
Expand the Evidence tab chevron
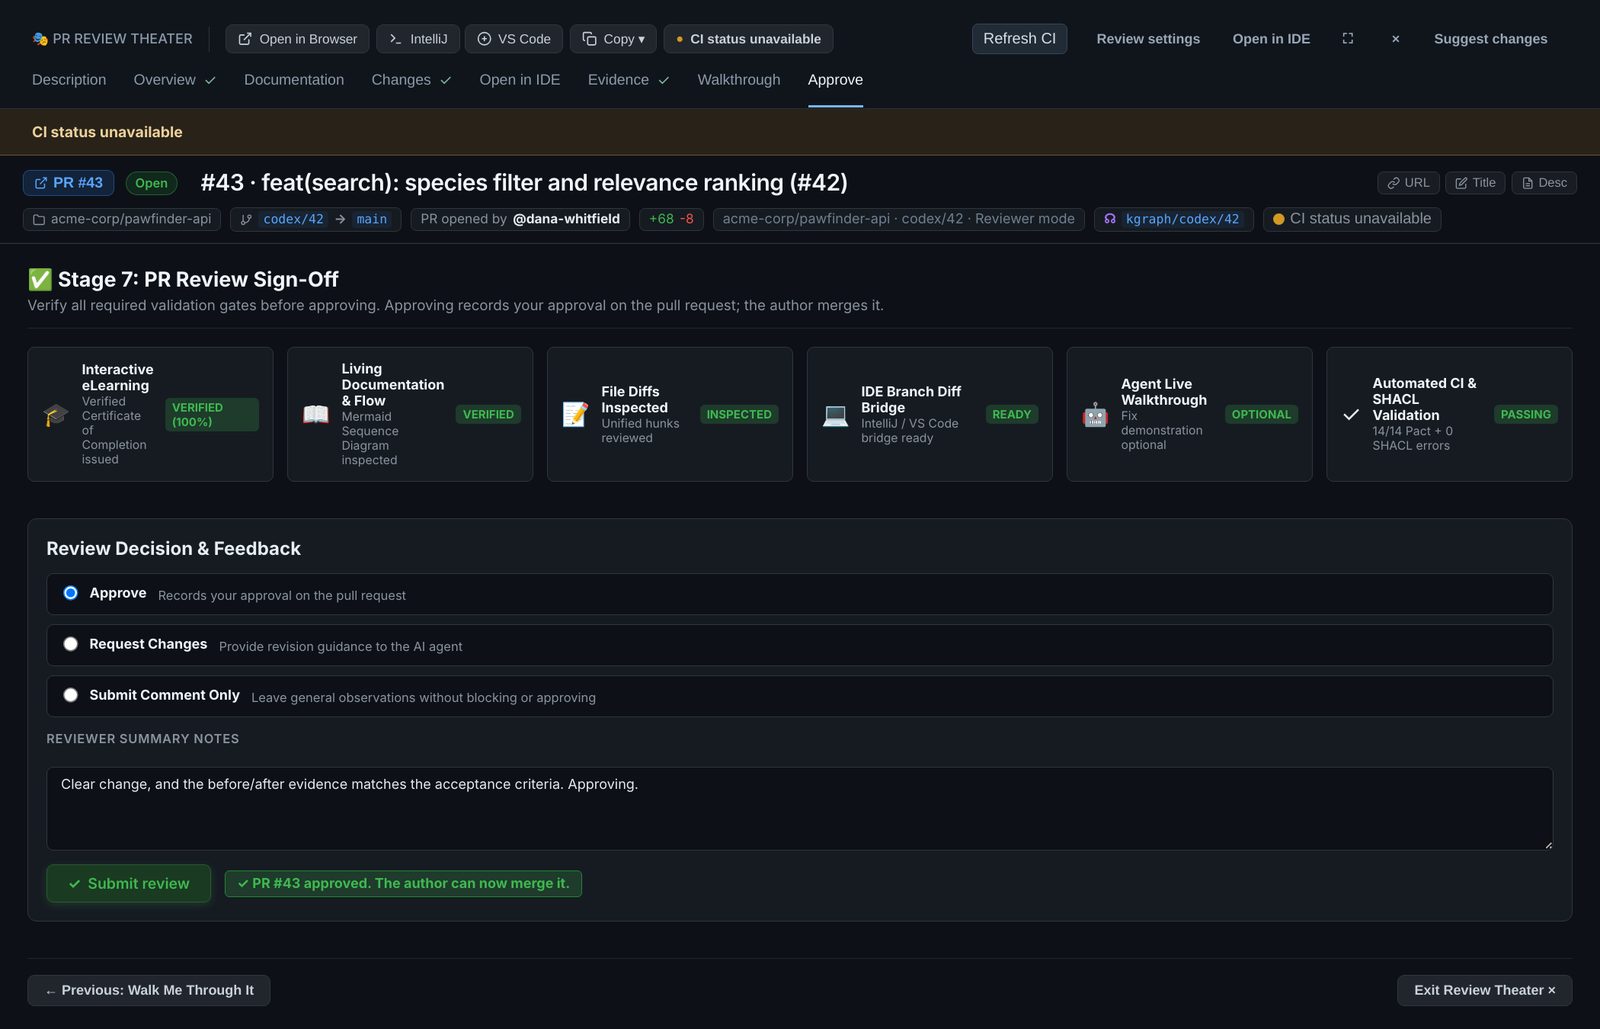click(663, 81)
